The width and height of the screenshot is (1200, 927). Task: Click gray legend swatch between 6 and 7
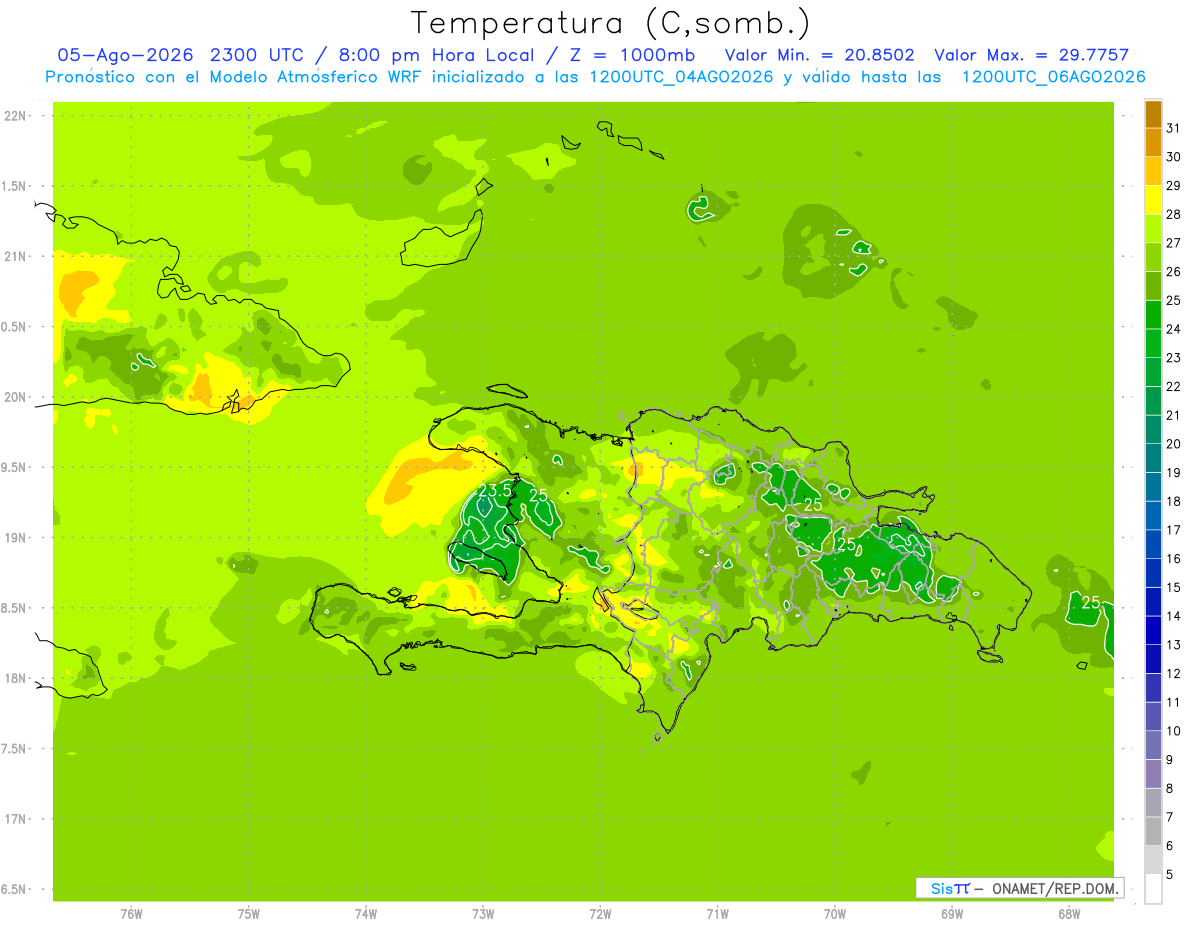1153,831
